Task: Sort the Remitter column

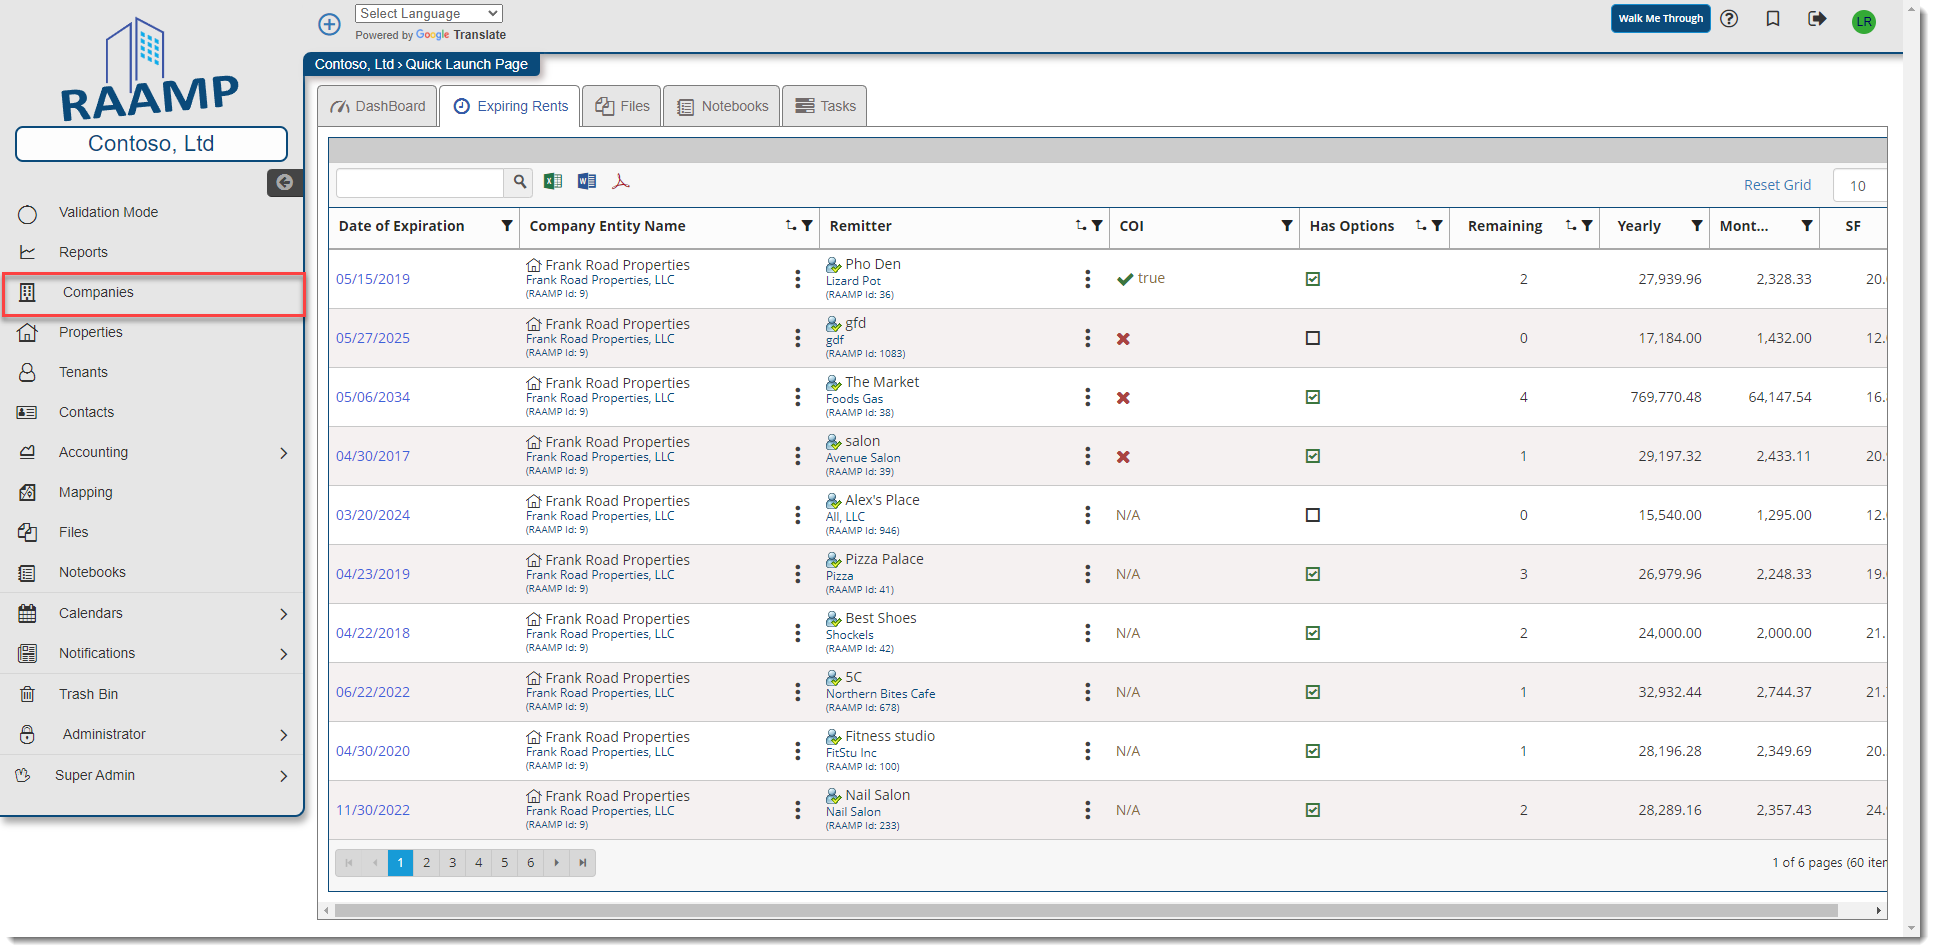Action: 1081,226
